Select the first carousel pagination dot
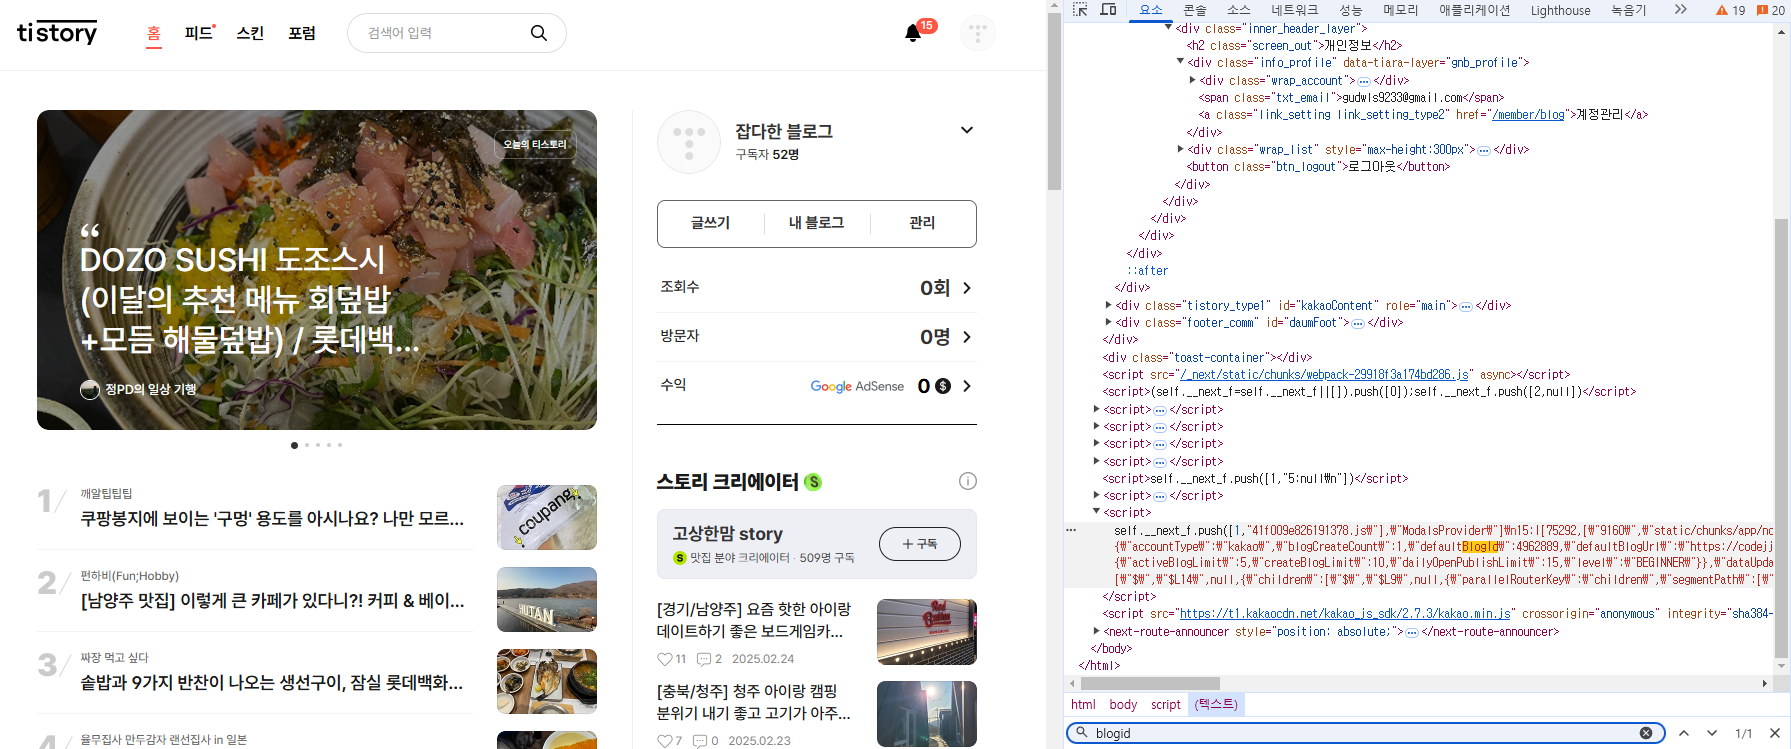The width and height of the screenshot is (1791, 749). pos(294,445)
